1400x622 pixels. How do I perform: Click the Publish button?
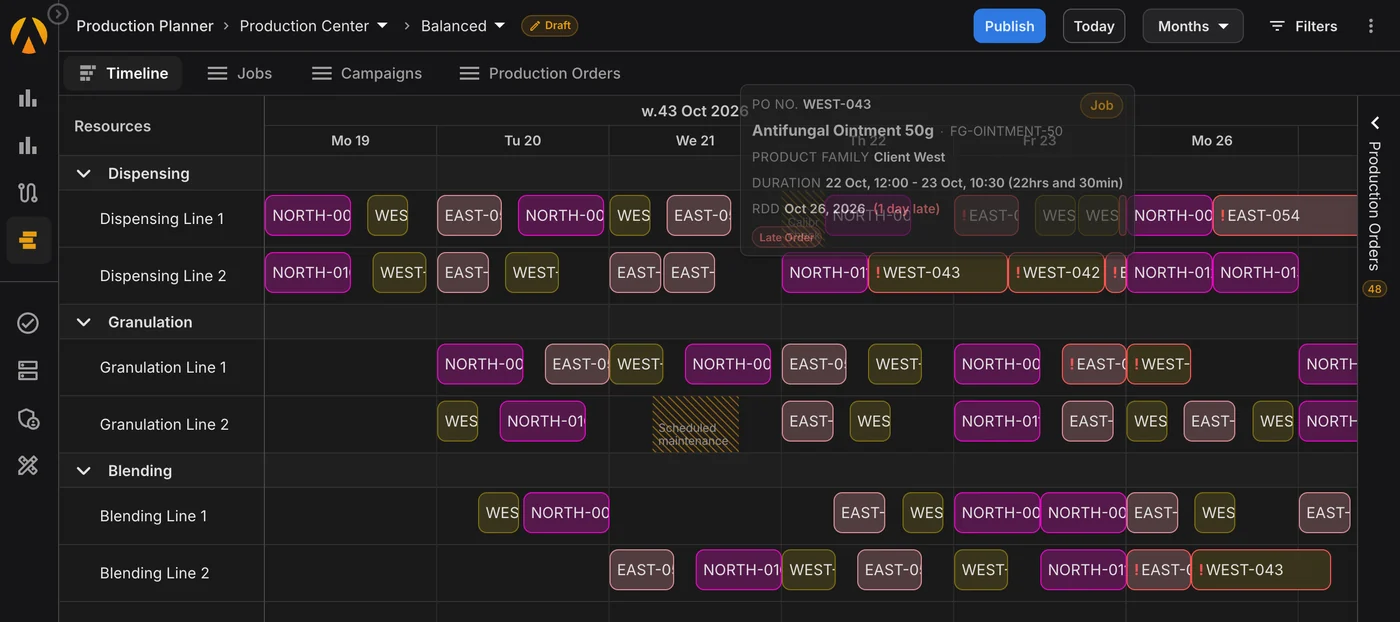click(1009, 26)
